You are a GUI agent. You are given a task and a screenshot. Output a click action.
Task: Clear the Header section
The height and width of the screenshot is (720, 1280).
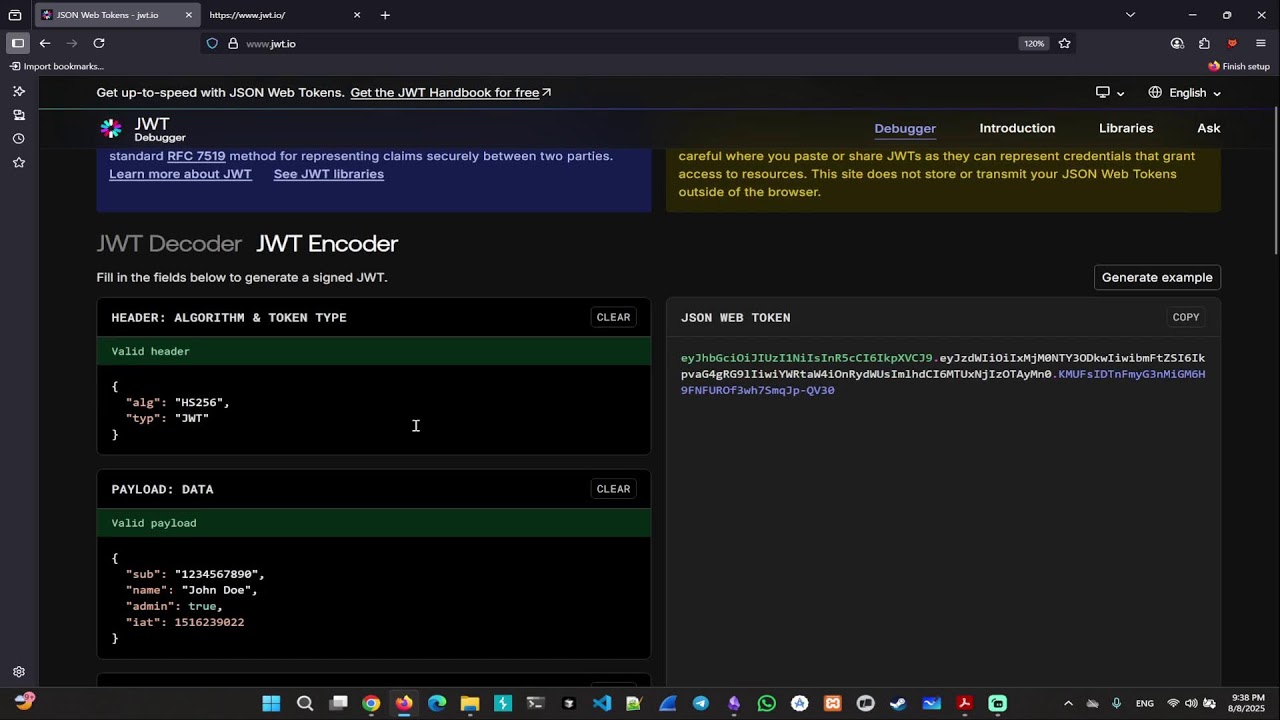point(613,317)
